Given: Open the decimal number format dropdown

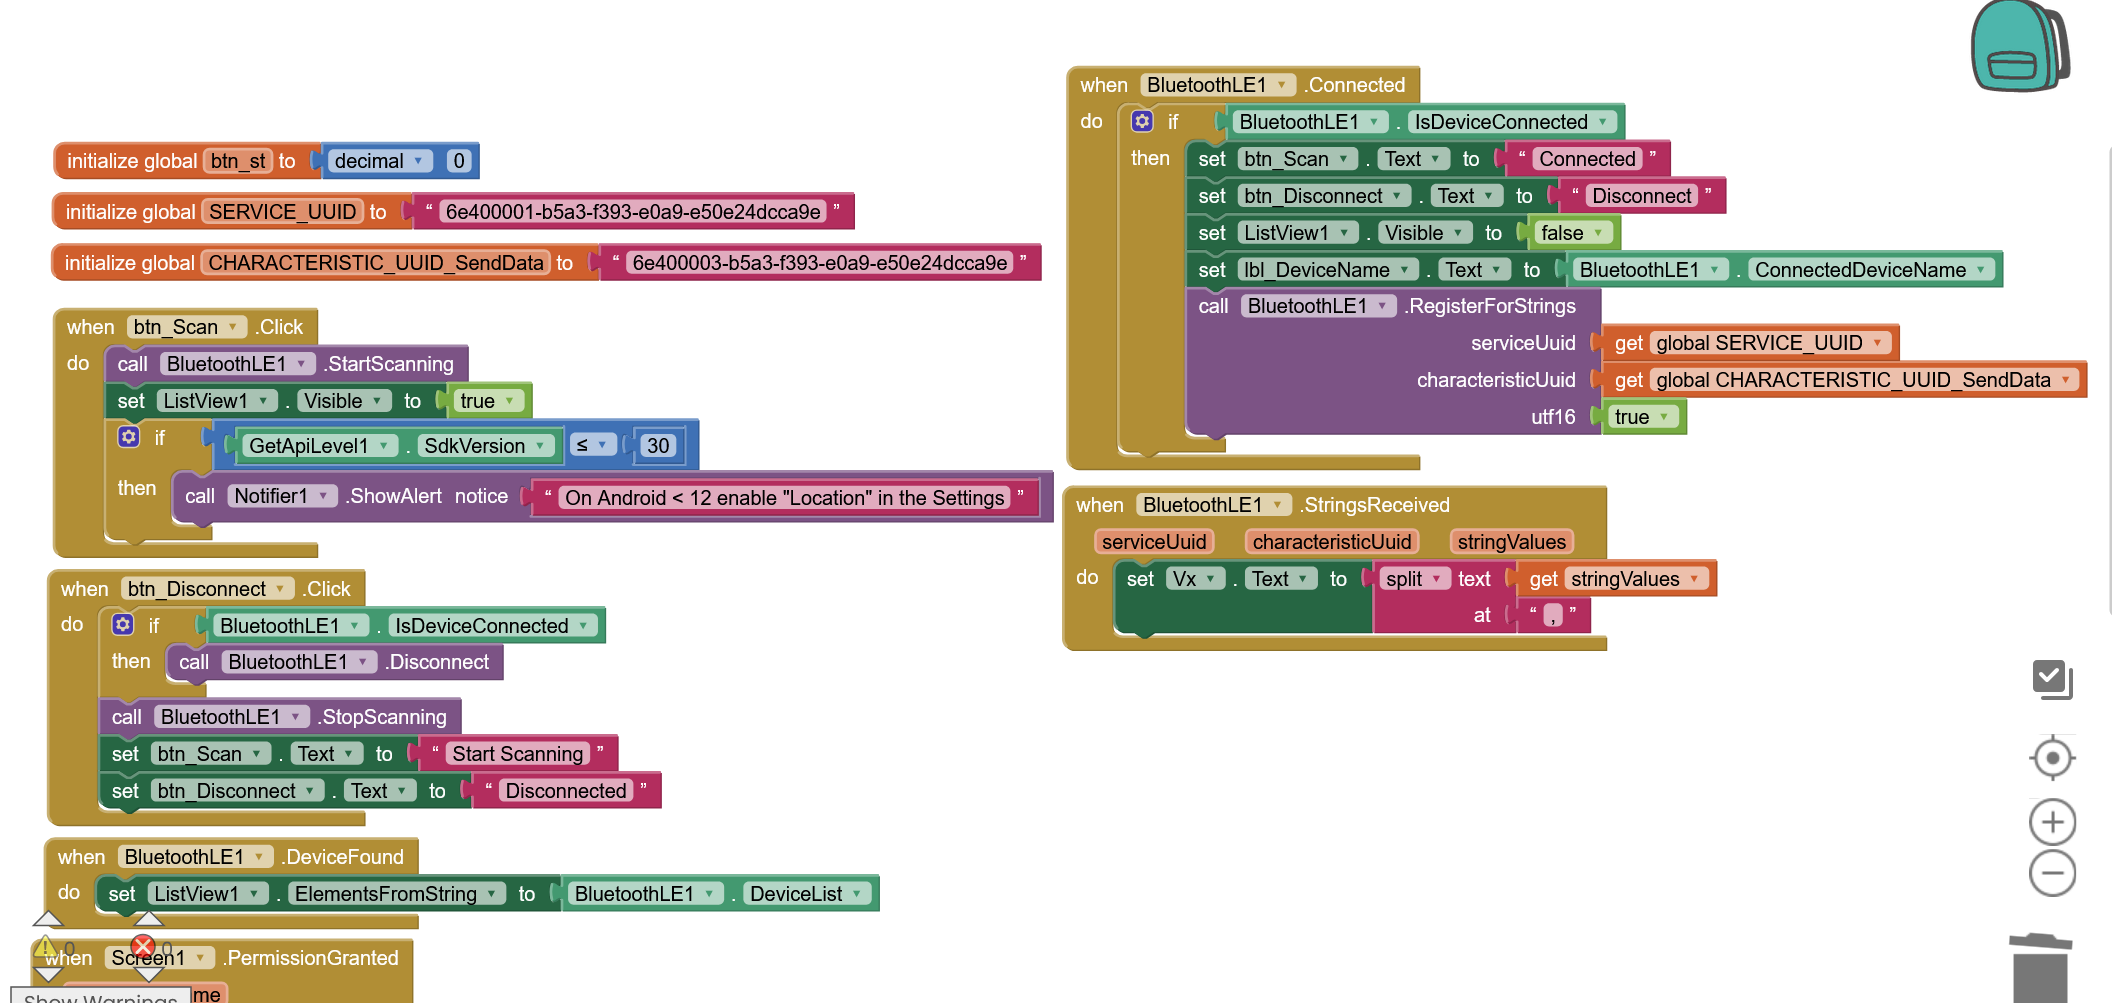Looking at the screenshot, I should pos(379,161).
